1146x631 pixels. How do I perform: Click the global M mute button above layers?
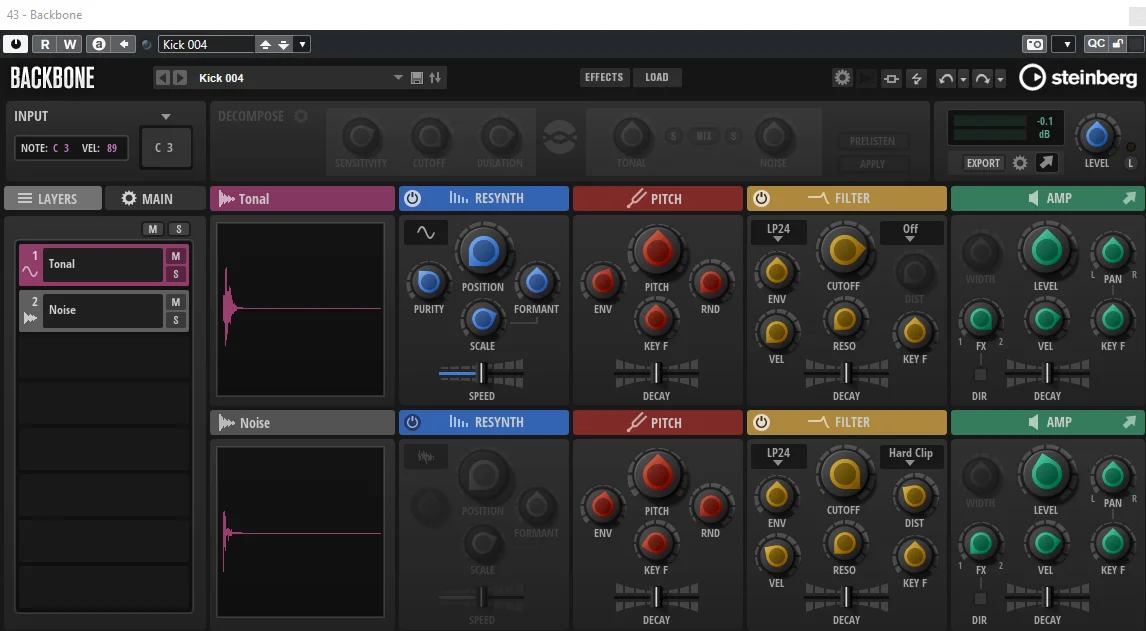(153, 230)
